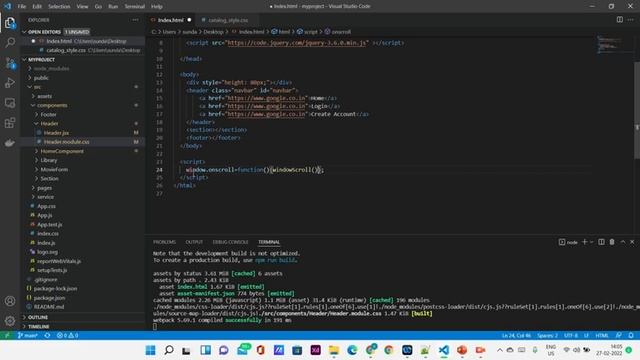
Task: Select Header.module.css in file tree
Action: coord(83,142)
